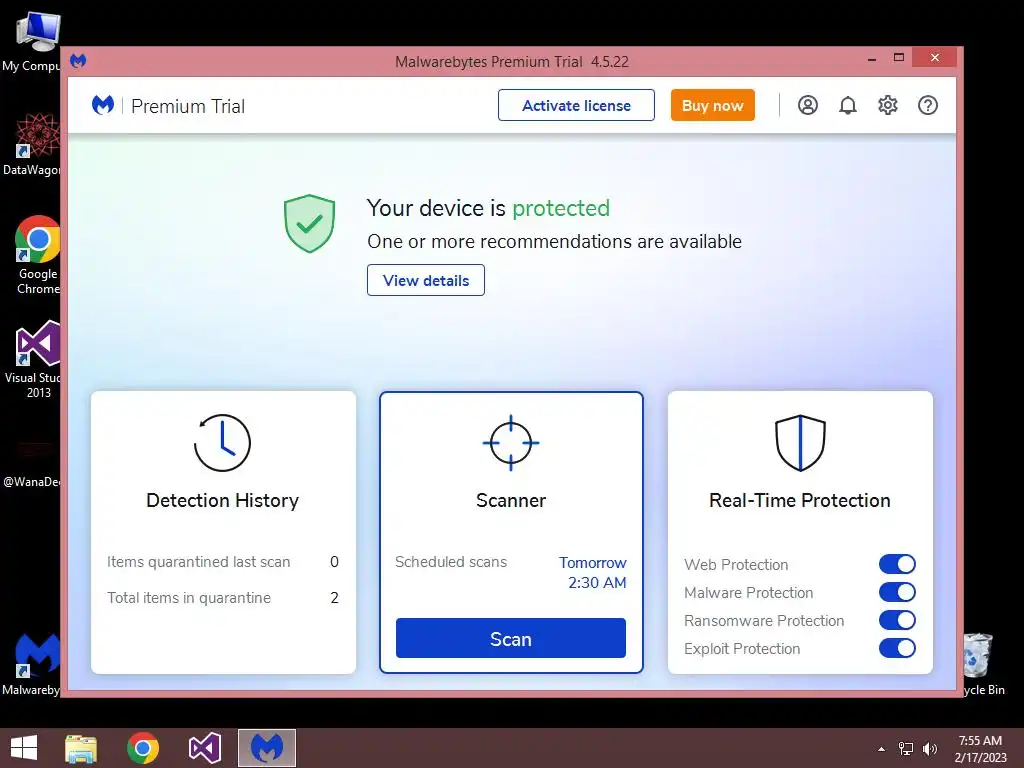Click the Malware Protection label

tap(748, 592)
